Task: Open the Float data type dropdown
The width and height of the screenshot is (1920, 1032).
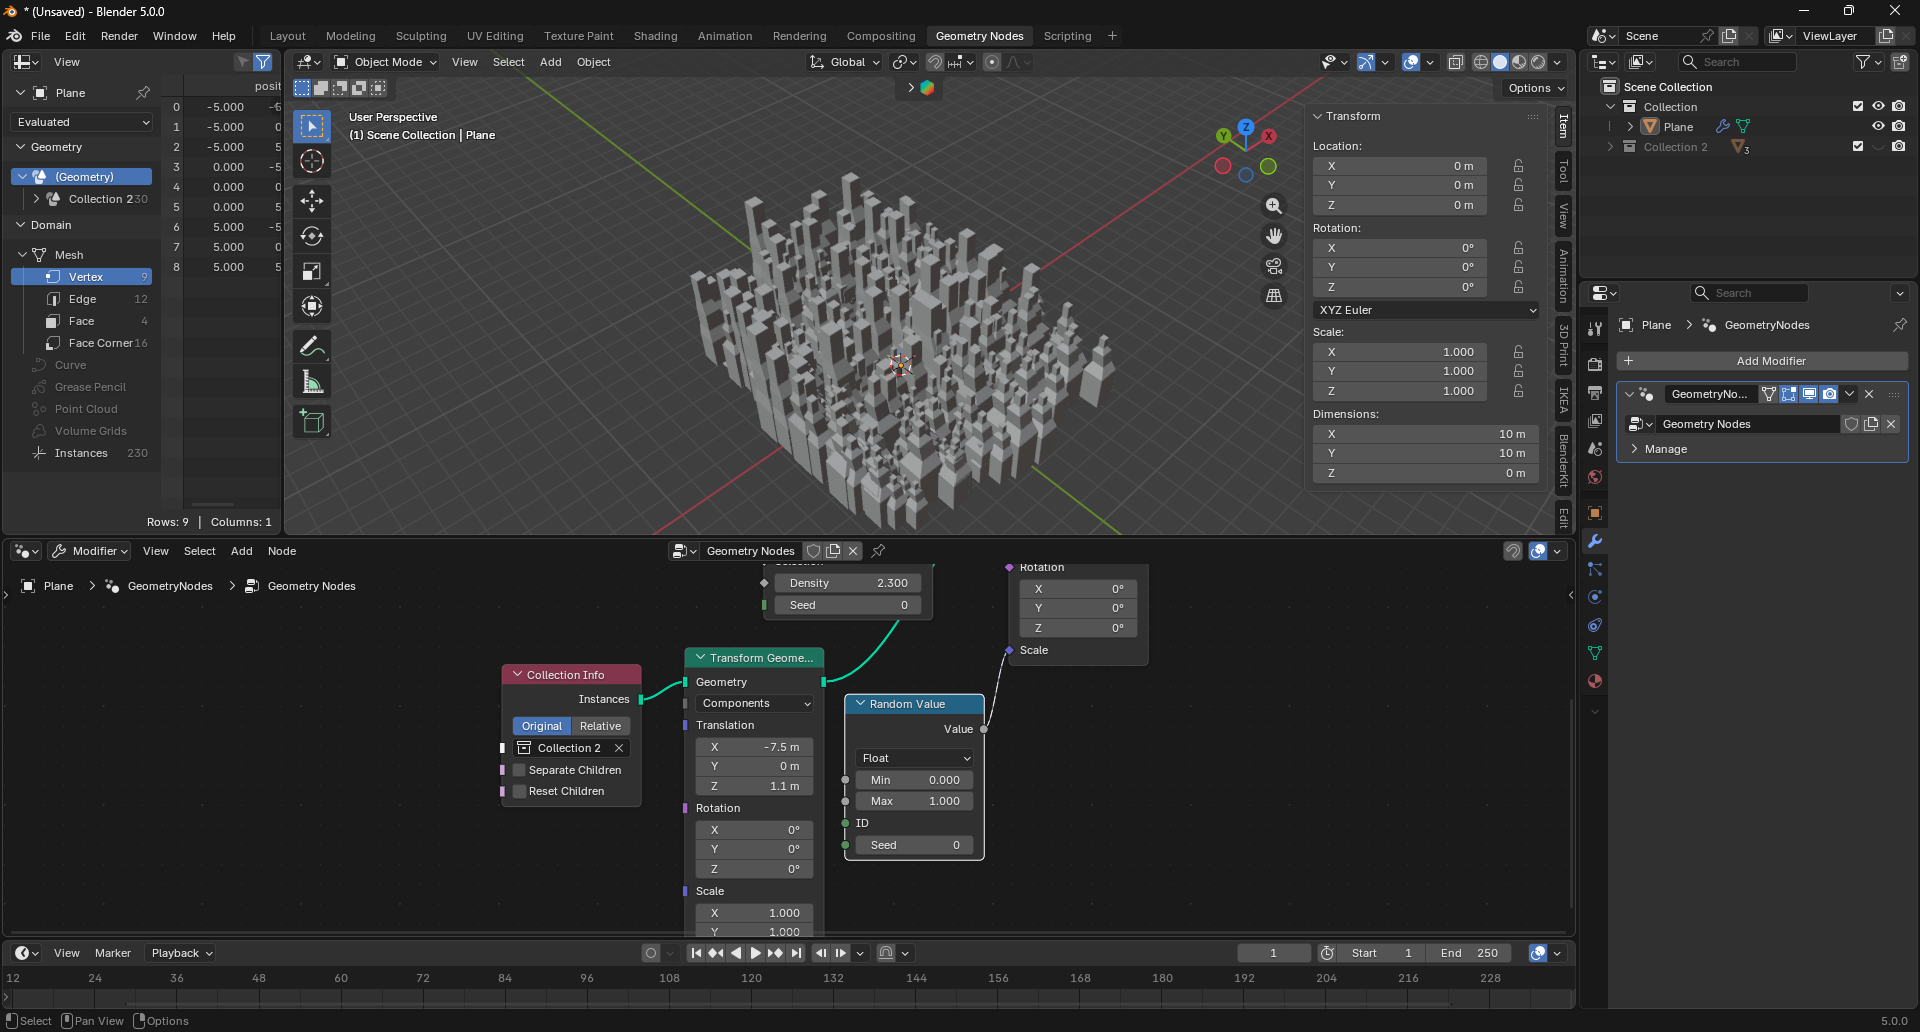Action: 915,758
